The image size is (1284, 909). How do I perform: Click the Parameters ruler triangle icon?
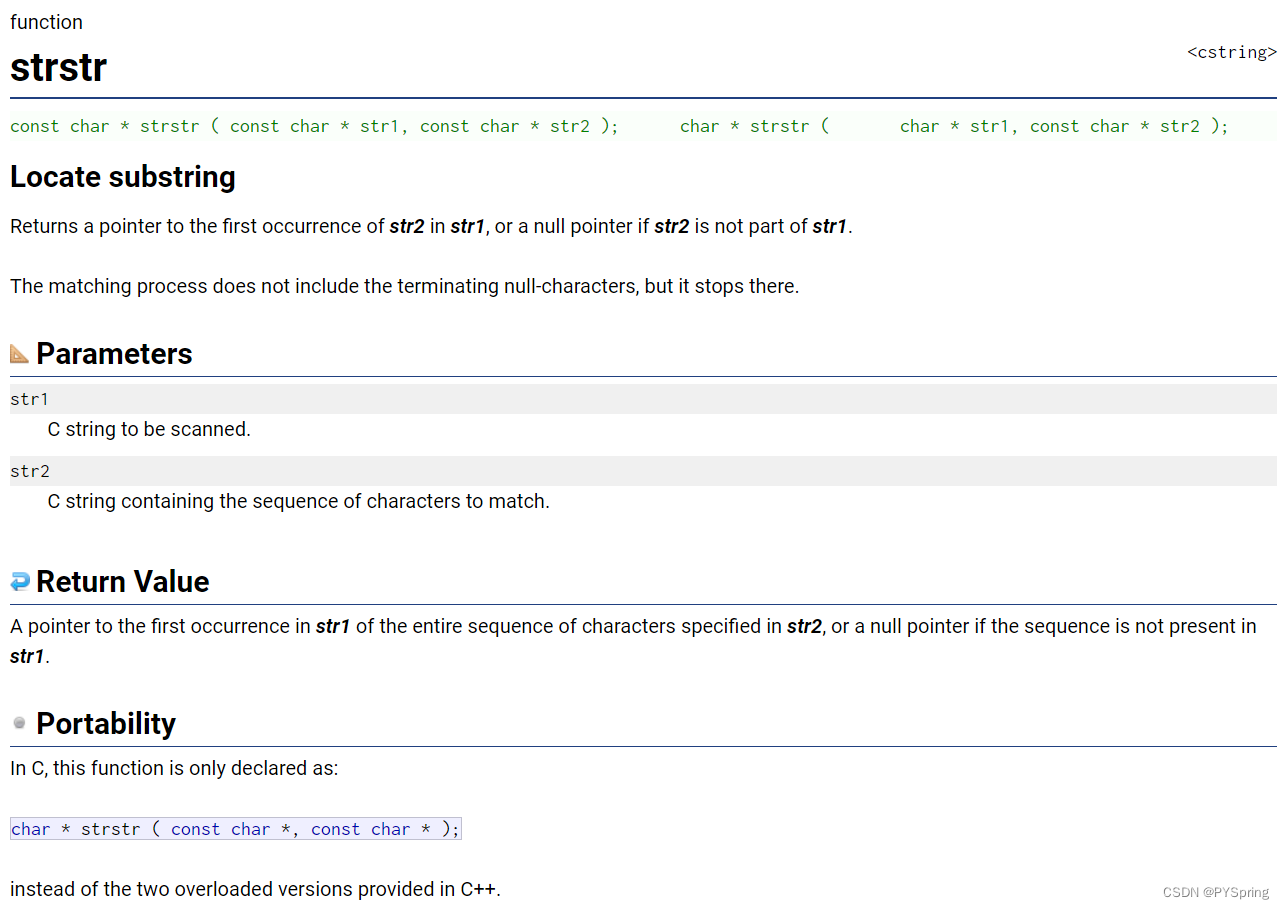coord(19,353)
